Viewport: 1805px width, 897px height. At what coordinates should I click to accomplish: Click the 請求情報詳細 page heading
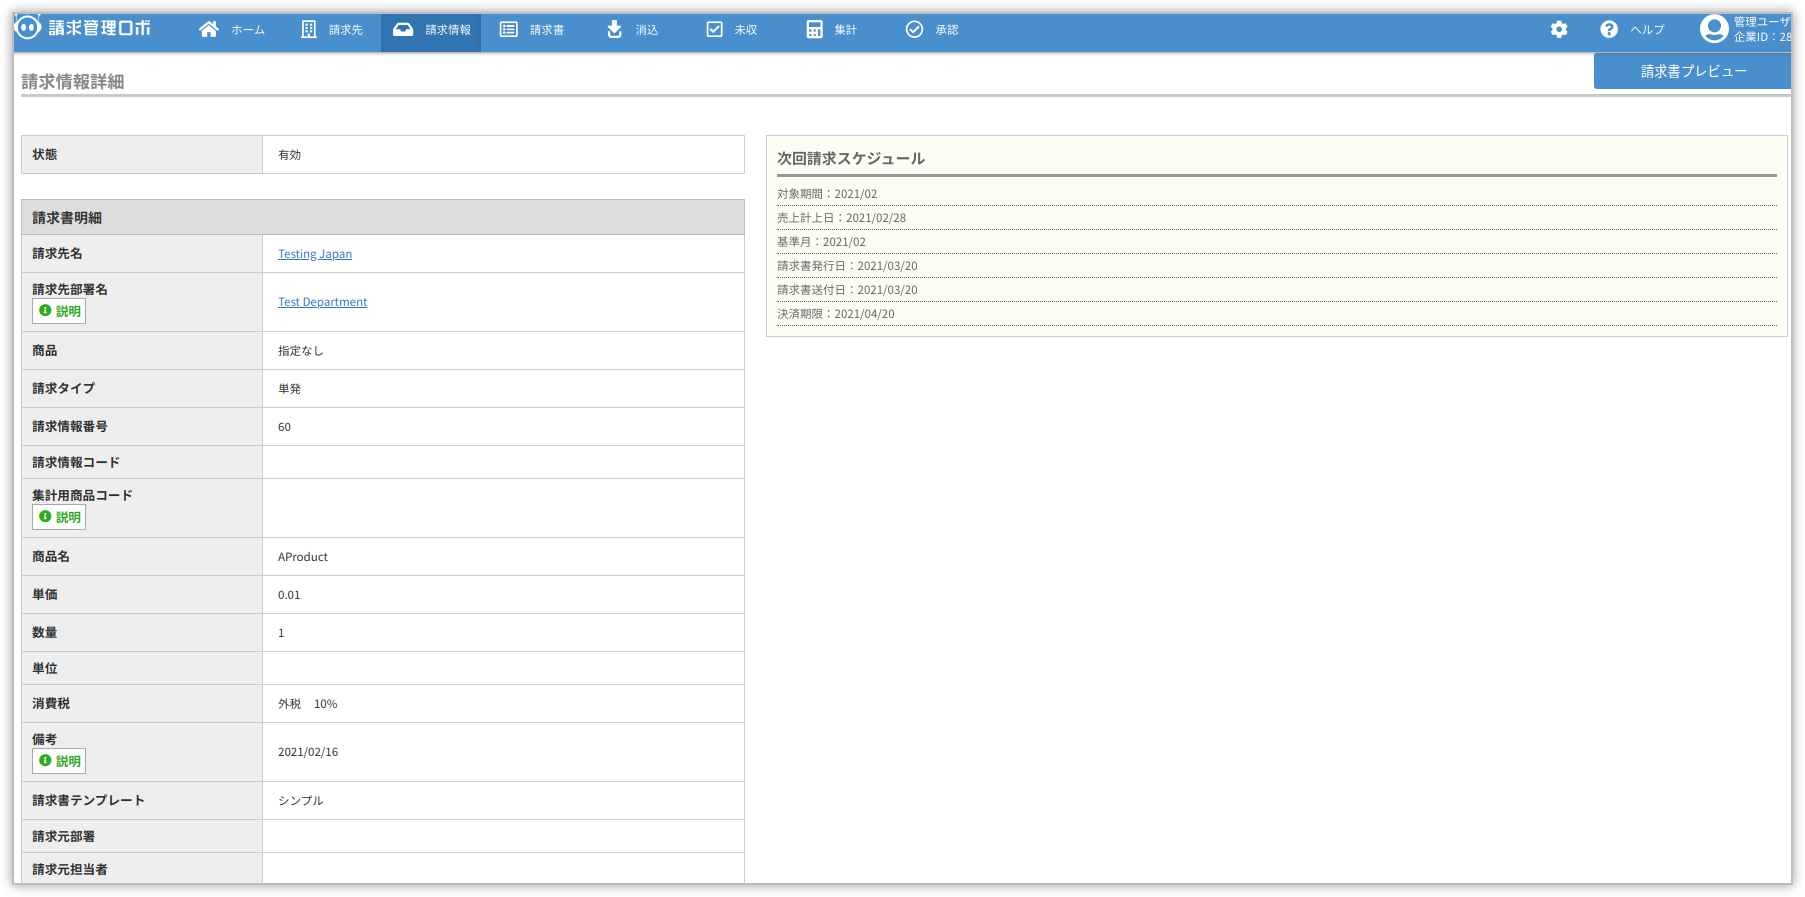(x=73, y=82)
